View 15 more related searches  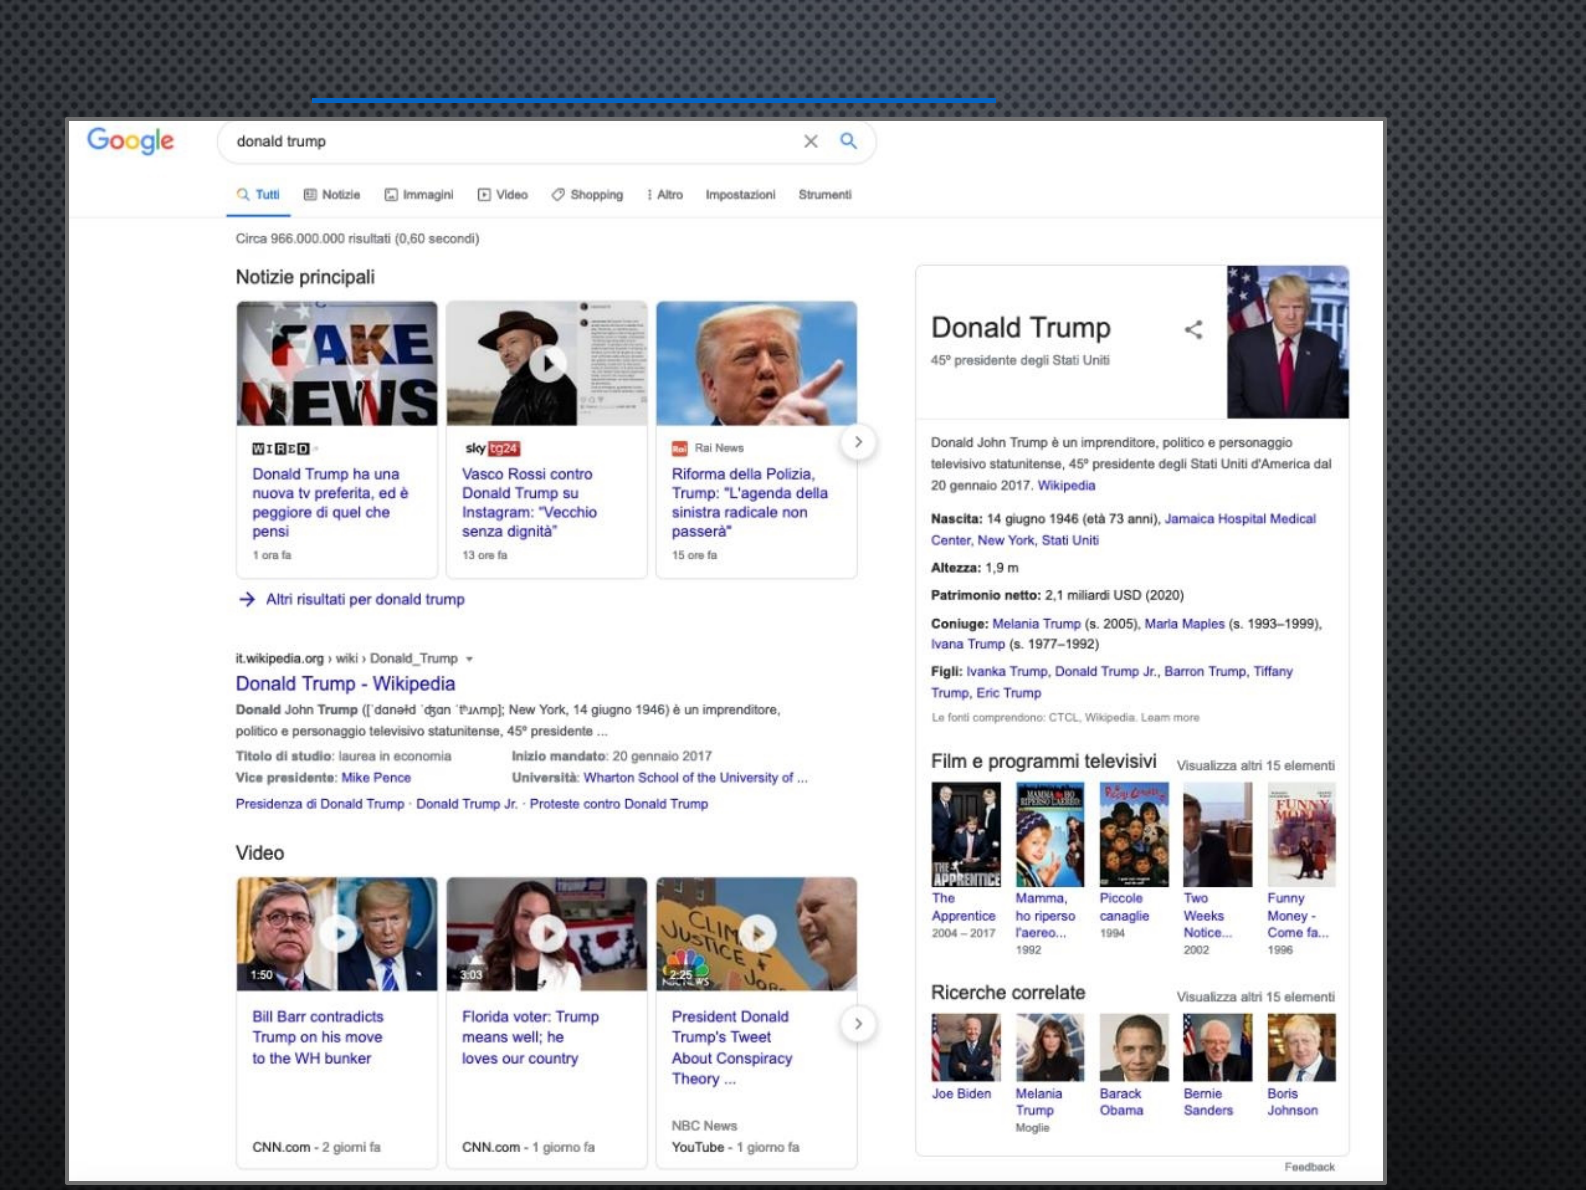[x=1255, y=997]
